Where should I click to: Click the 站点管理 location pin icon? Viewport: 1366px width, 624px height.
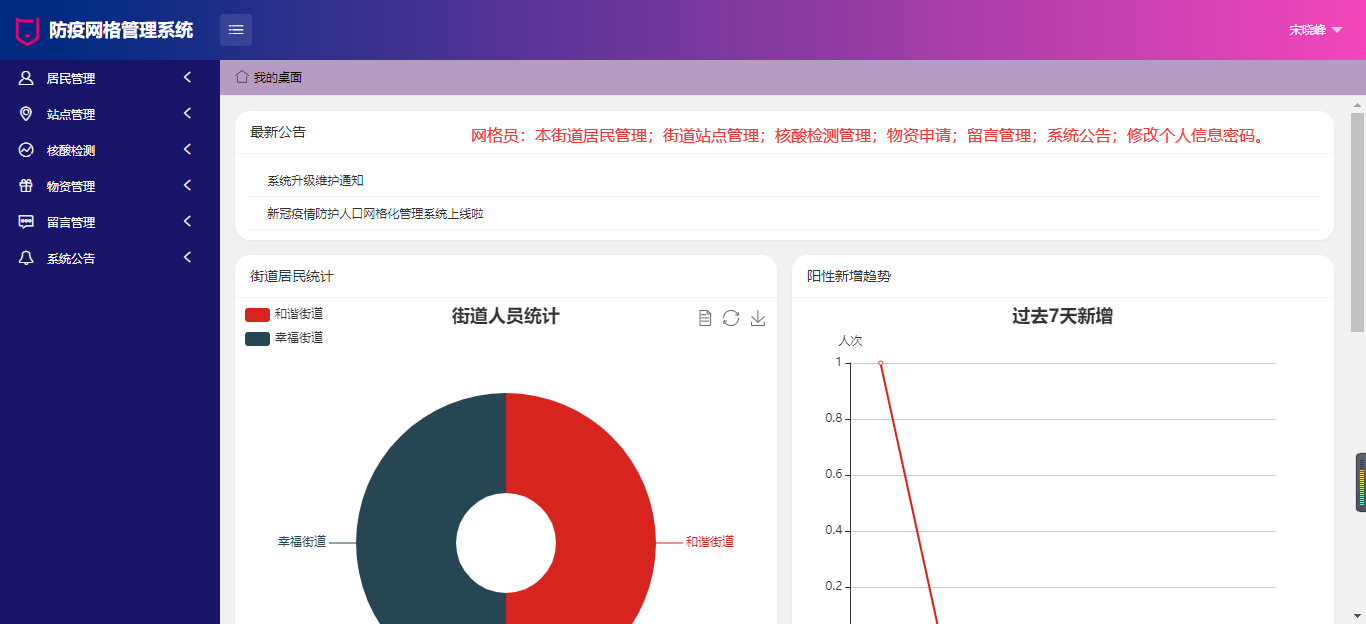(26, 114)
